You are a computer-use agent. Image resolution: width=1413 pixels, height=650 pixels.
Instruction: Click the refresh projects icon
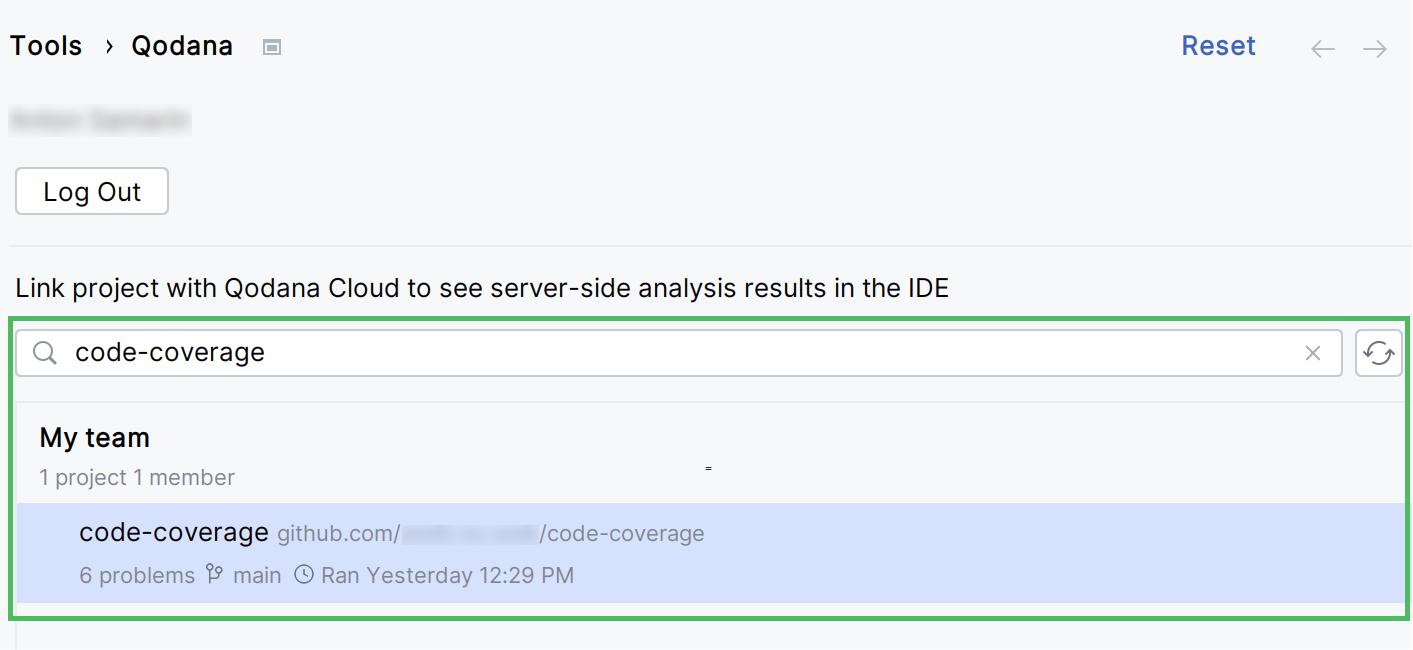pos(1379,352)
